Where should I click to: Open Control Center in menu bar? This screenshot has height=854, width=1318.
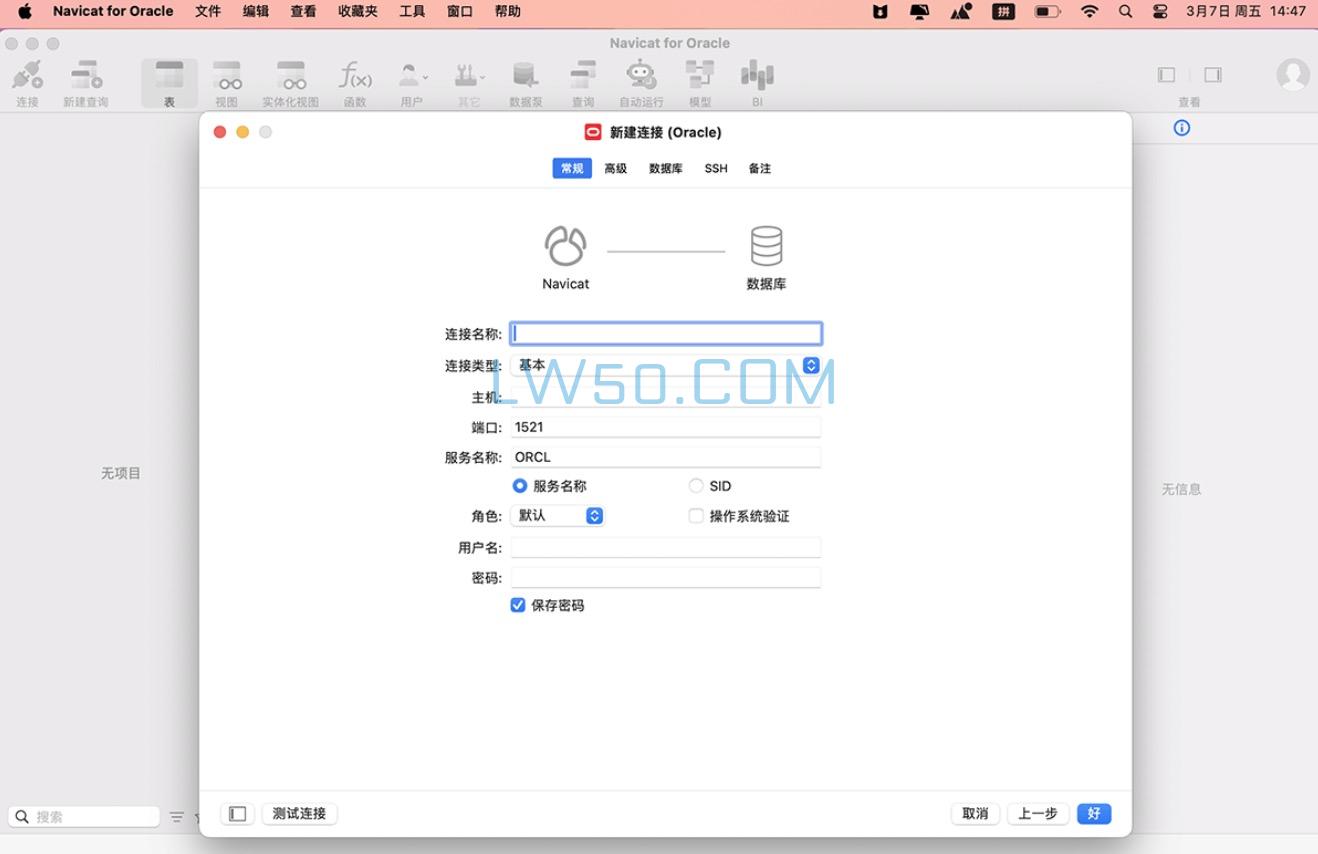click(x=1160, y=12)
